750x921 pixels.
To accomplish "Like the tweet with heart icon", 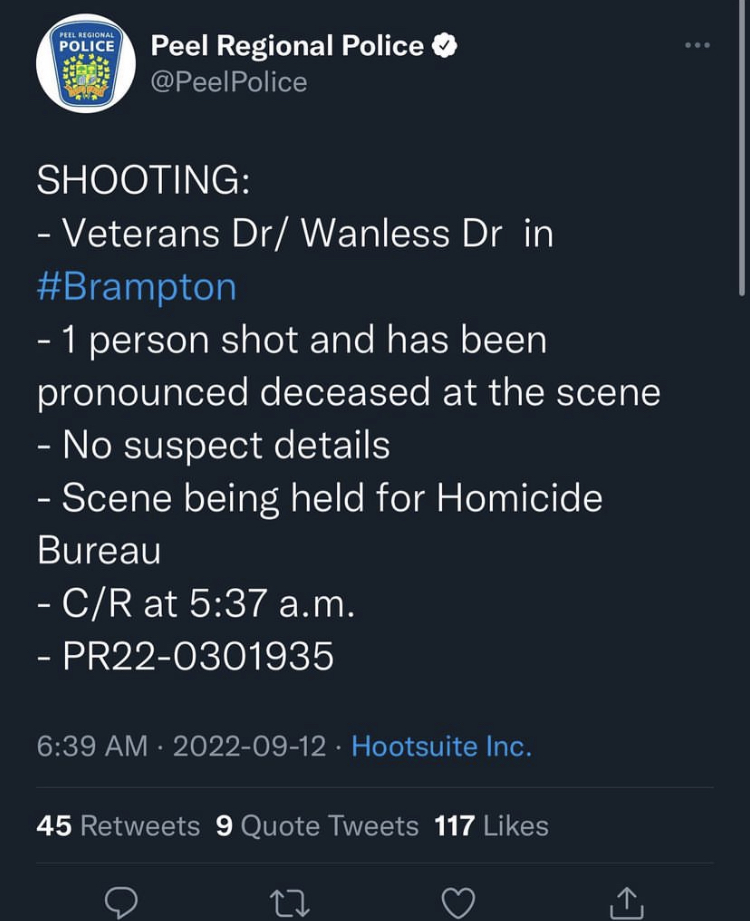I will [x=458, y=903].
